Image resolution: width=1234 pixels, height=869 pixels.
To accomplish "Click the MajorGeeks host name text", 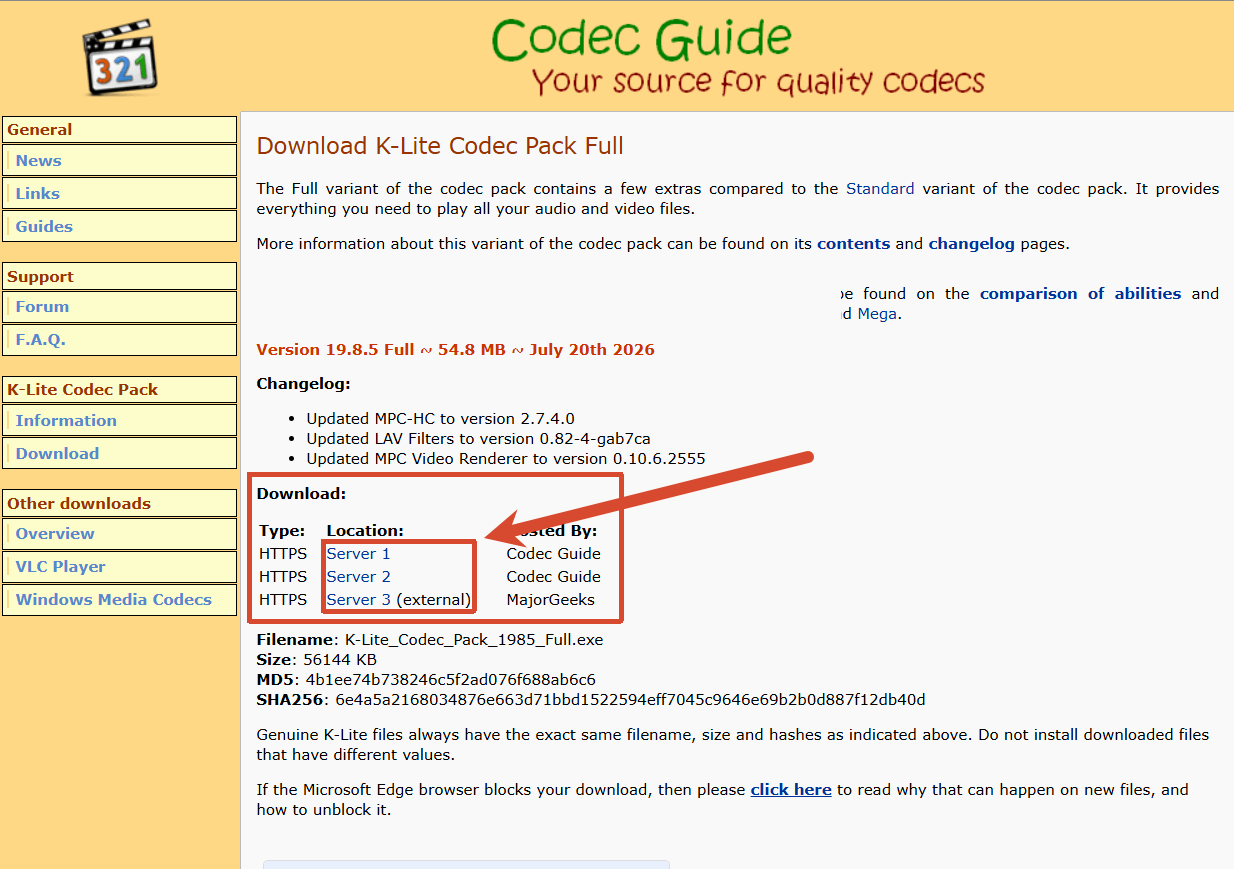I will [x=550, y=599].
